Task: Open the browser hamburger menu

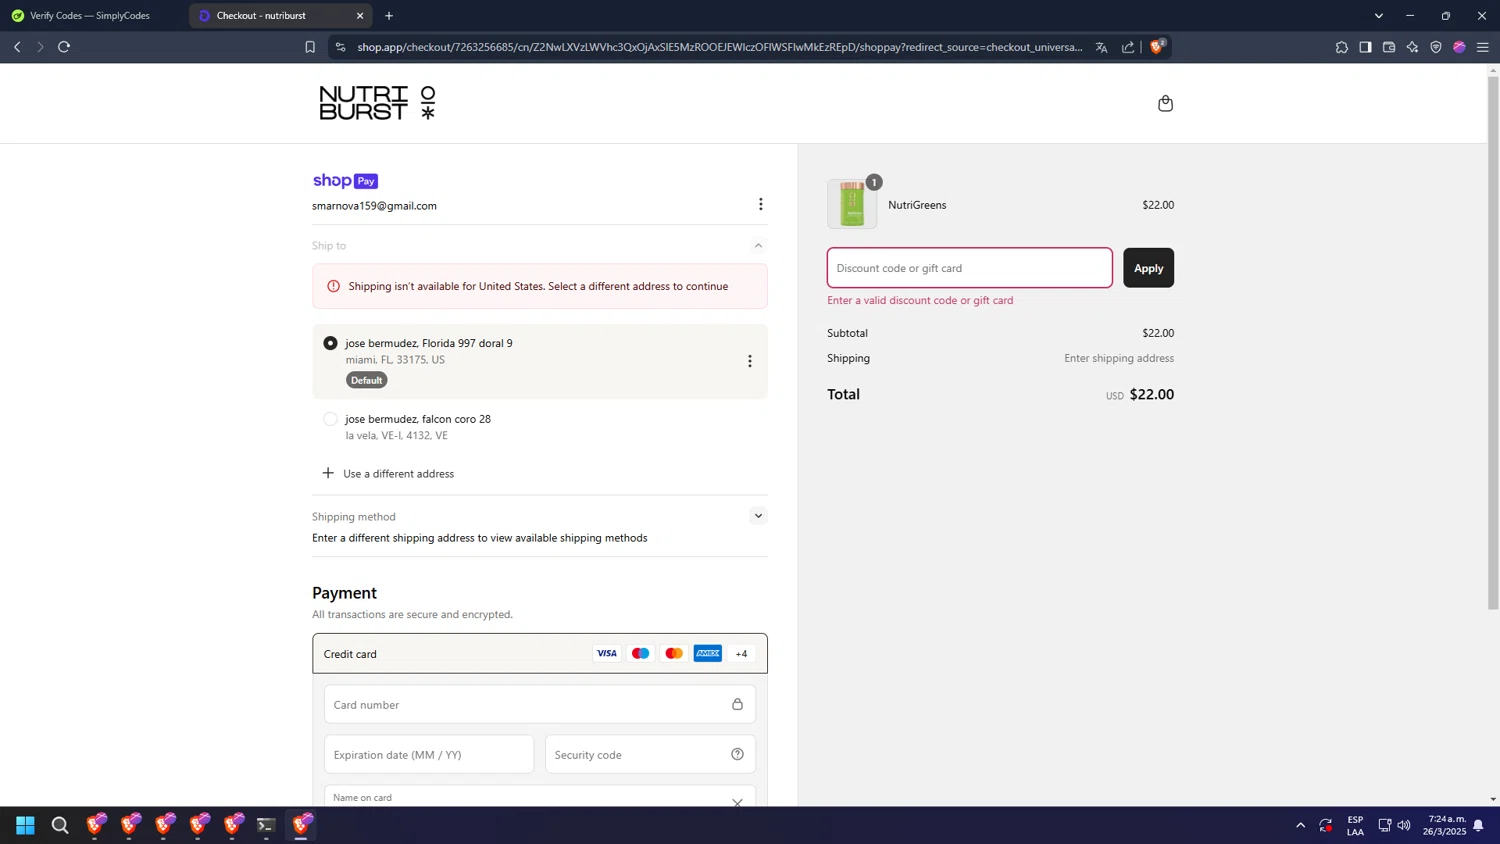Action: pos(1483,47)
